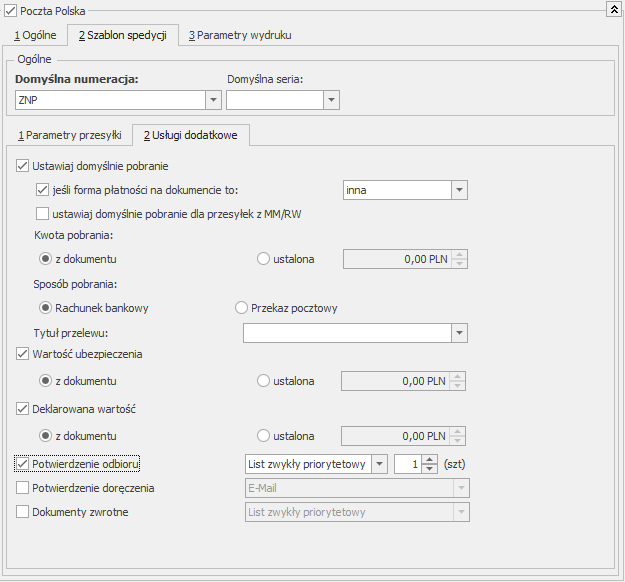Enable pobranie dla przesyłek z MM/RW
The image size is (625, 582).
tap(42, 214)
